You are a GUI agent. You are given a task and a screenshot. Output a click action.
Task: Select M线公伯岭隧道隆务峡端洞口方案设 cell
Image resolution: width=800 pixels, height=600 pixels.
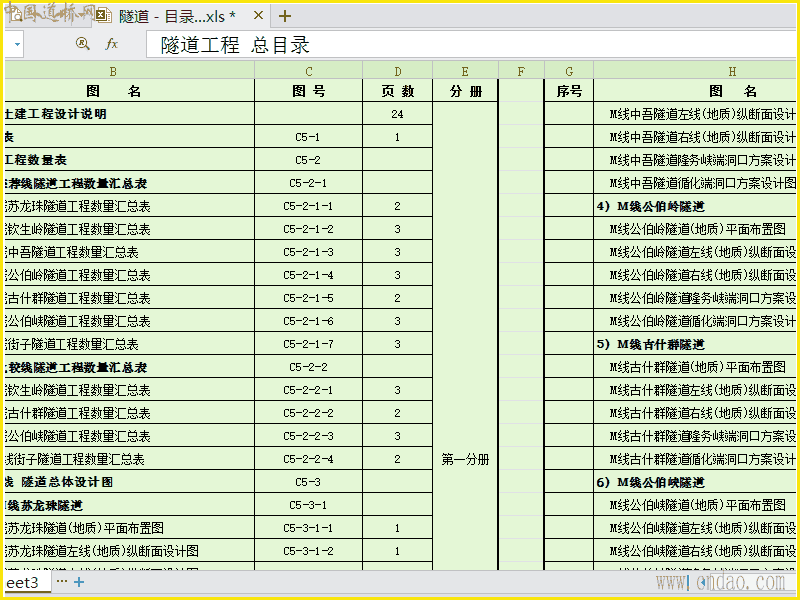tap(695, 298)
